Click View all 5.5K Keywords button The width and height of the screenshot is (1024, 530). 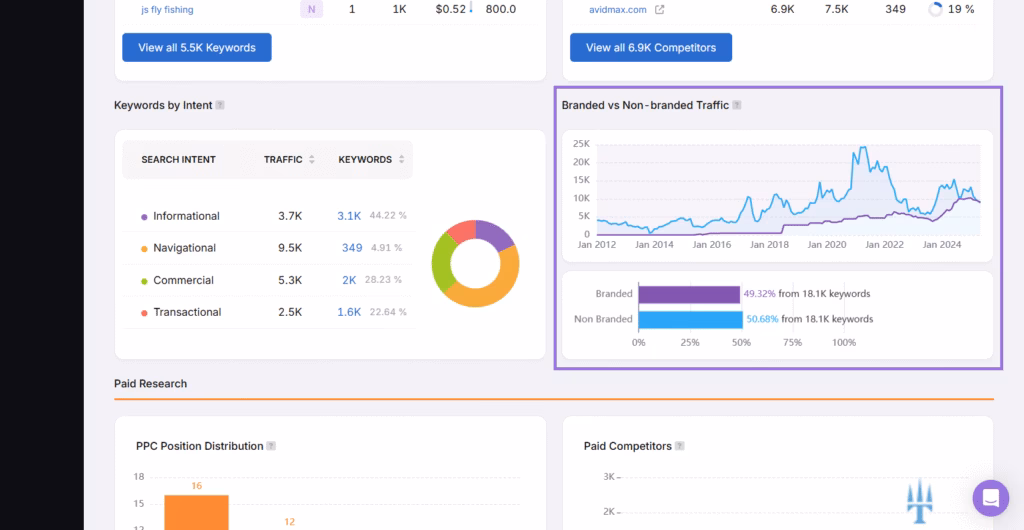[197, 48]
